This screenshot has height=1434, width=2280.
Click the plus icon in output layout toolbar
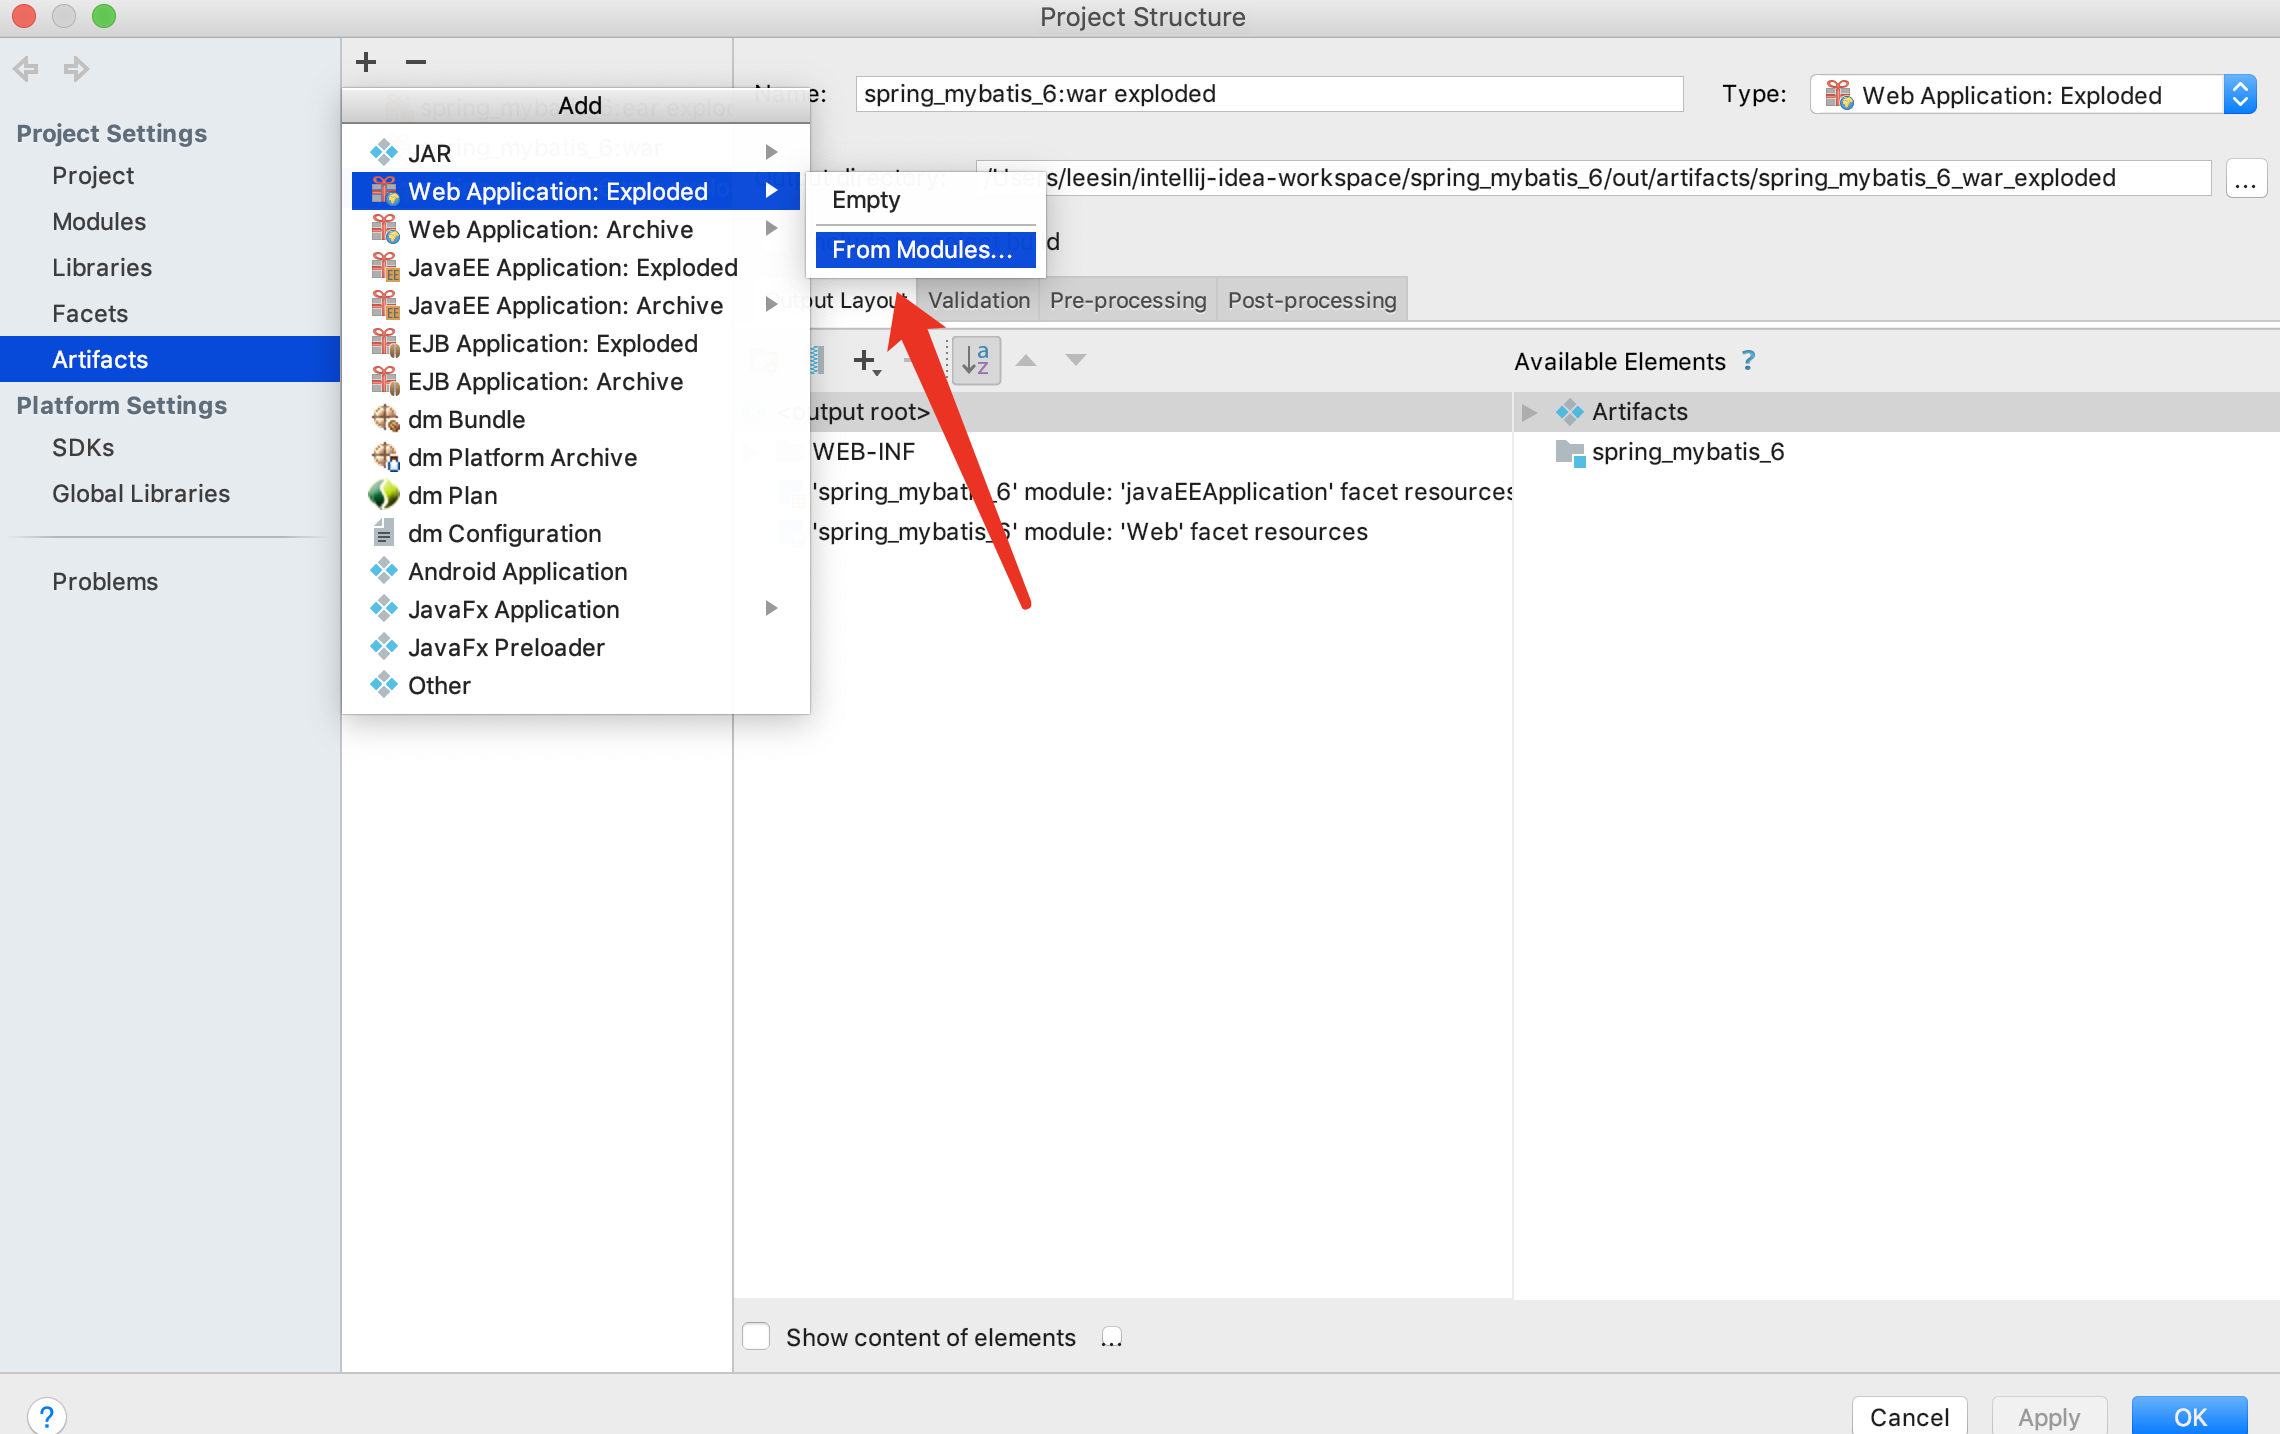865,360
